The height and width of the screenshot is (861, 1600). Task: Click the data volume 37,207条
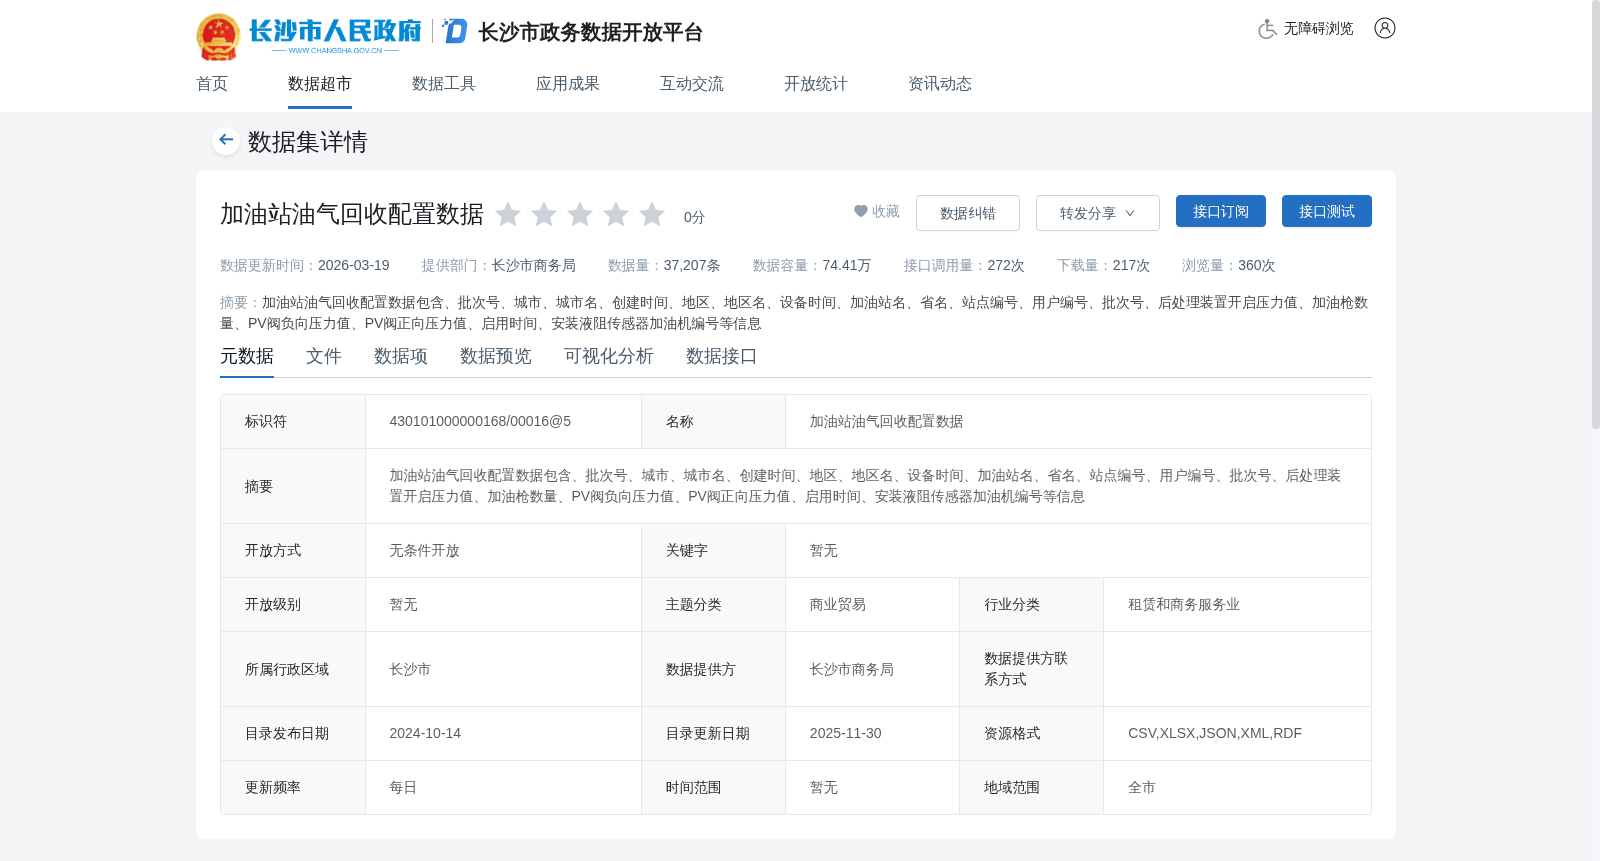click(692, 265)
